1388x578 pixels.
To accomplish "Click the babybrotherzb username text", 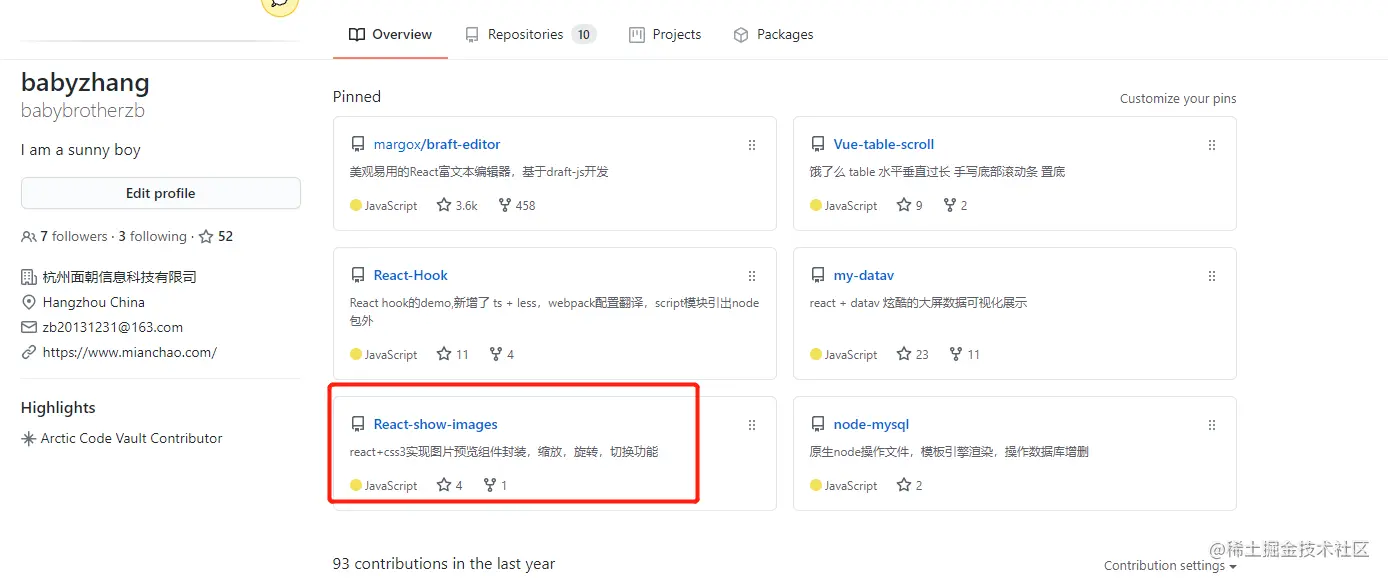I will pos(83,111).
